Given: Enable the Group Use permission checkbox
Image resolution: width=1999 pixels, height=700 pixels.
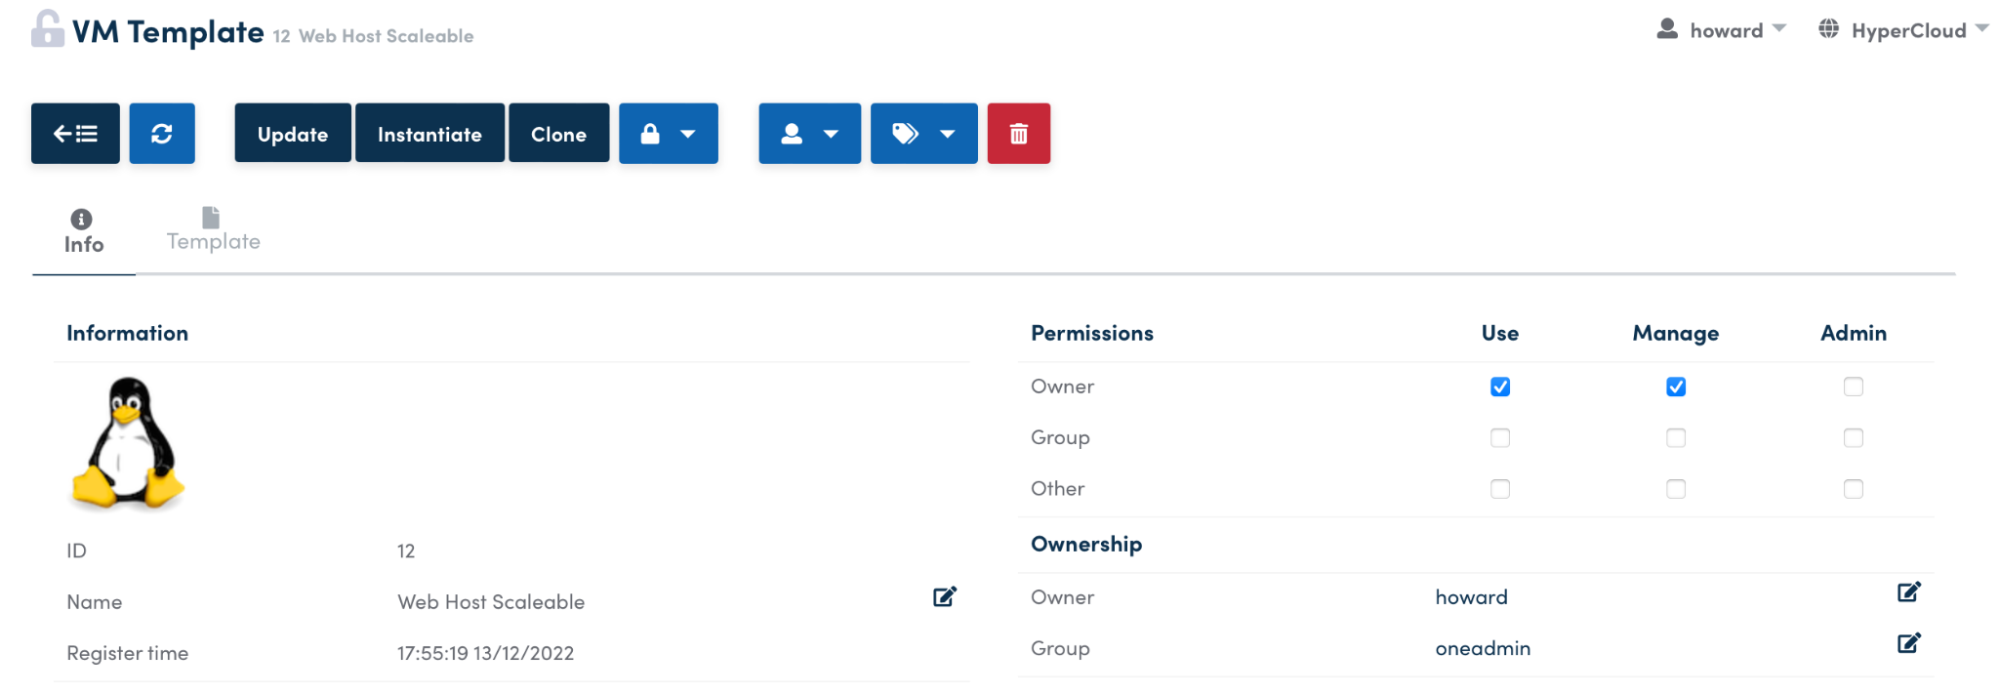Looking at the screenshot, I should tap(1499, 438).
